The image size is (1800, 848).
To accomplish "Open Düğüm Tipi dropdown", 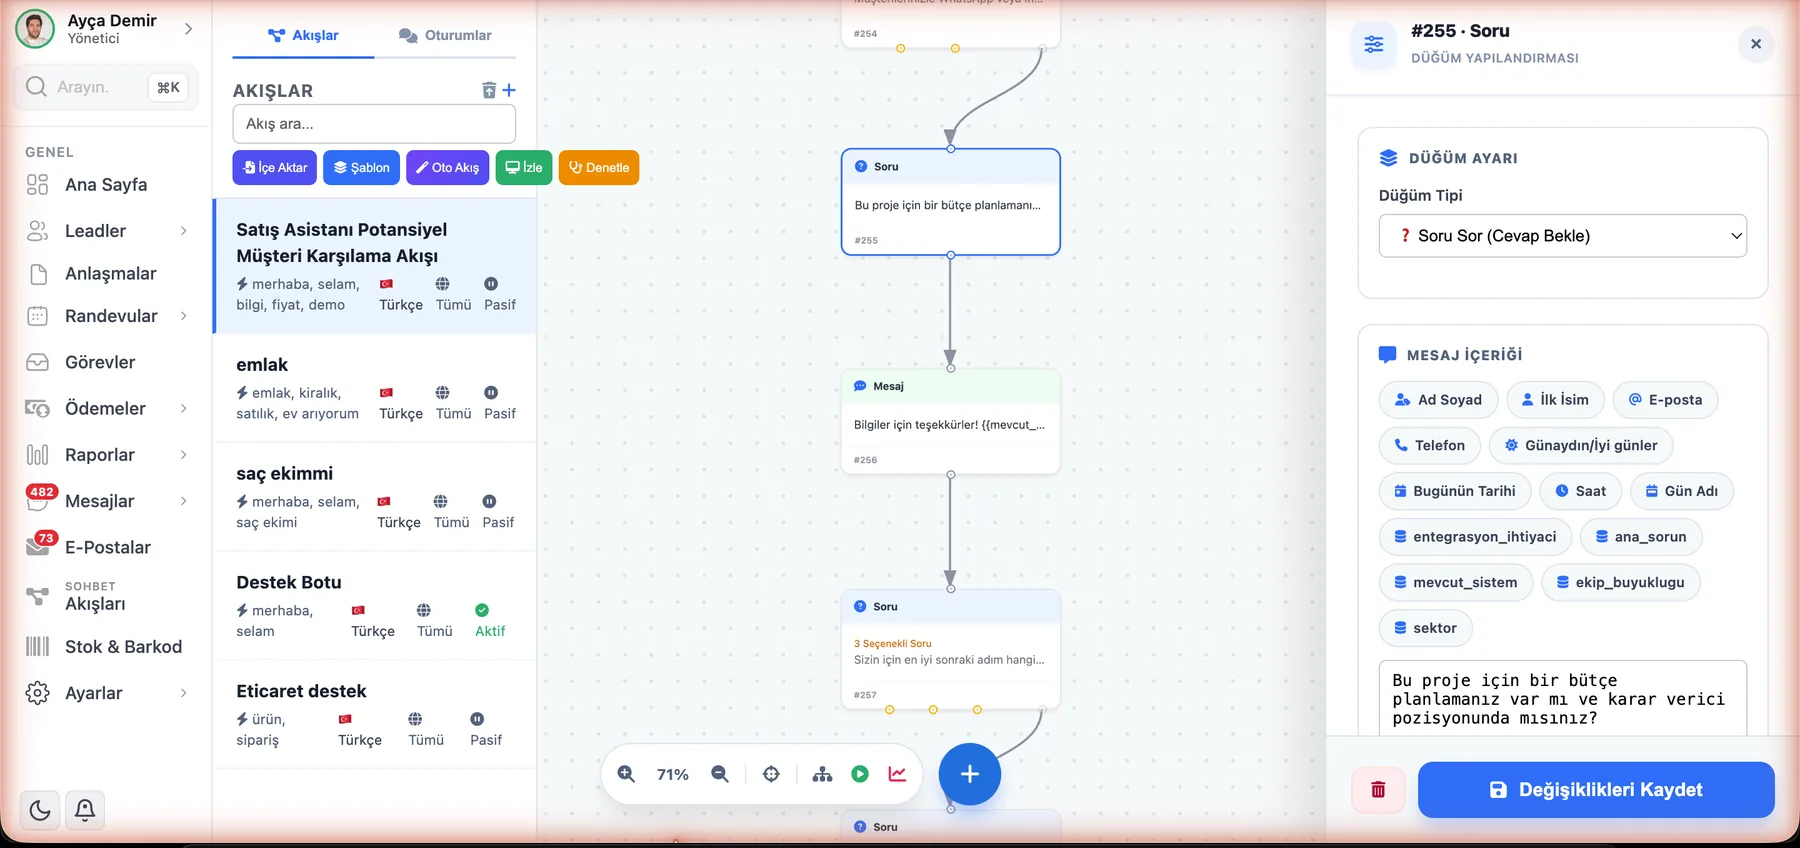I will (x=1562, y=236).
